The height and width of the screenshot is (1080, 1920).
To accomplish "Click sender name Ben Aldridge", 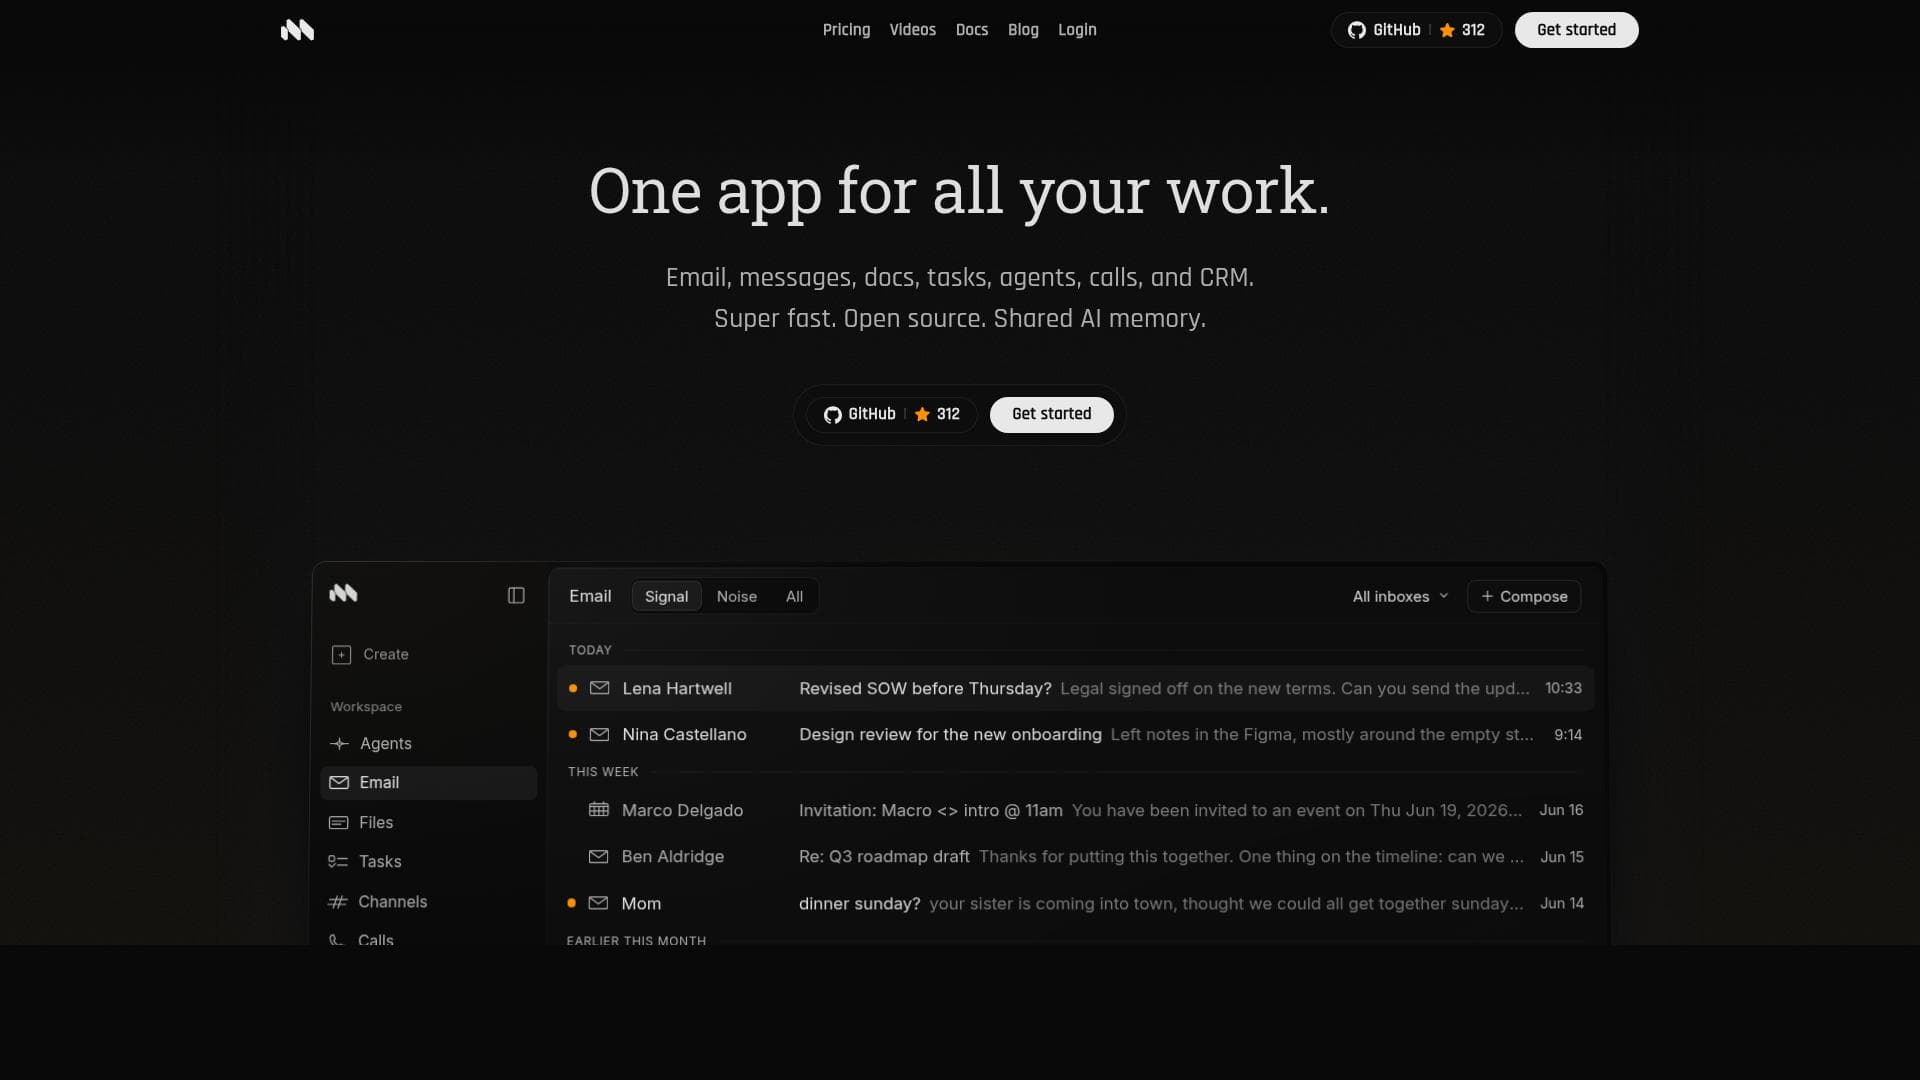I will [672, 857].
